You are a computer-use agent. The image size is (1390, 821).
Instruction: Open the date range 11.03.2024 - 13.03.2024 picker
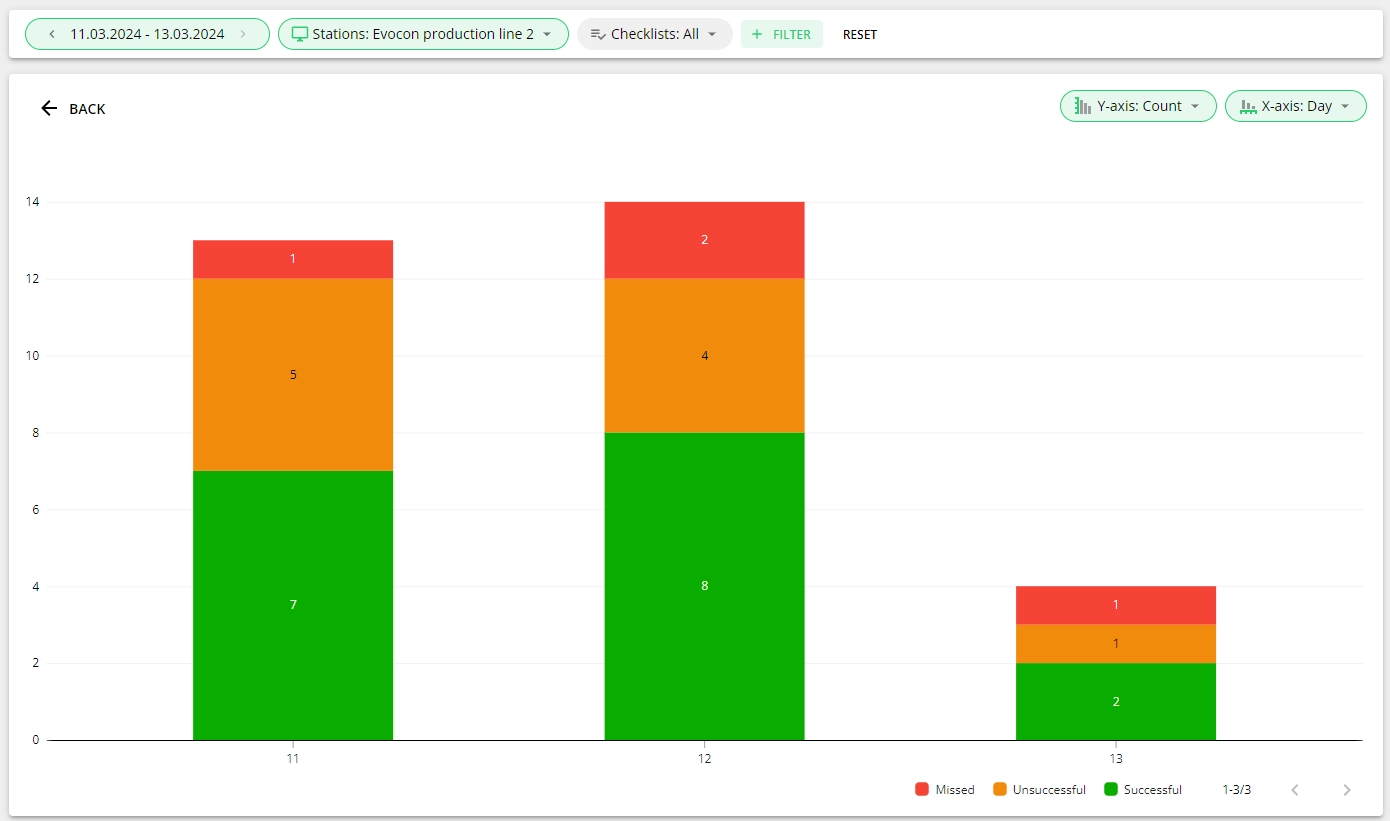point(147,34)
